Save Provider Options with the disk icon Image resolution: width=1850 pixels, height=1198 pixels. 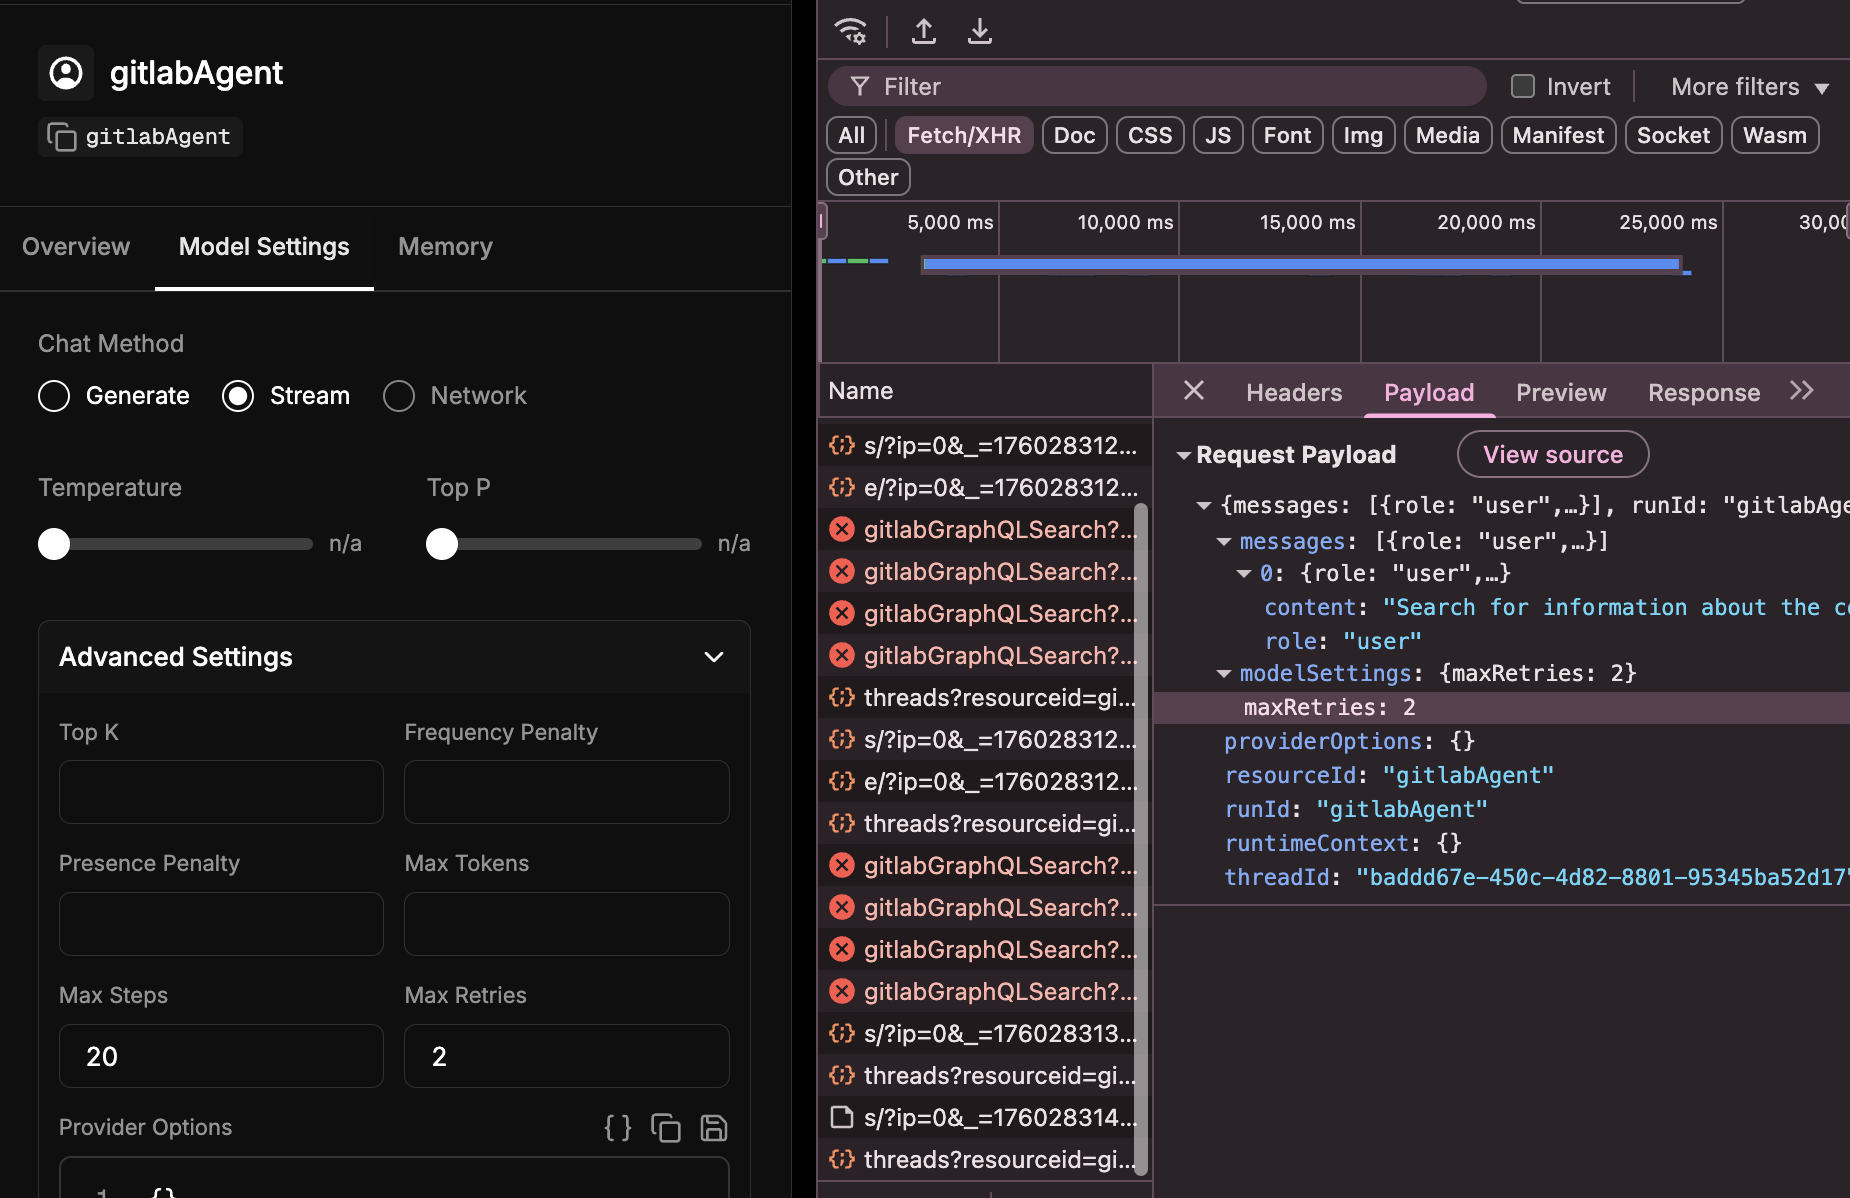pyautogui.click(x=714, y=1128)
